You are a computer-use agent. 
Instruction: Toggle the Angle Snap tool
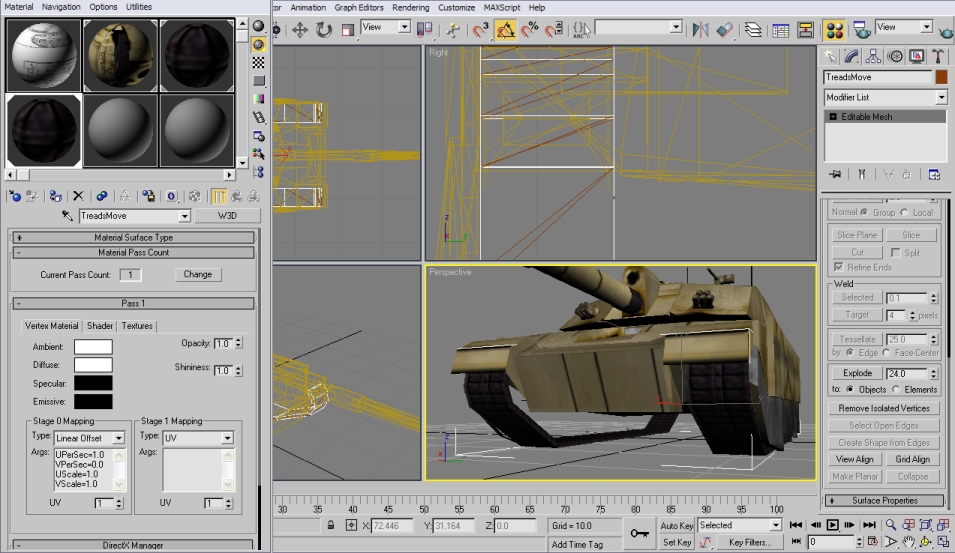pyautogui.click(x=508, y=30)
